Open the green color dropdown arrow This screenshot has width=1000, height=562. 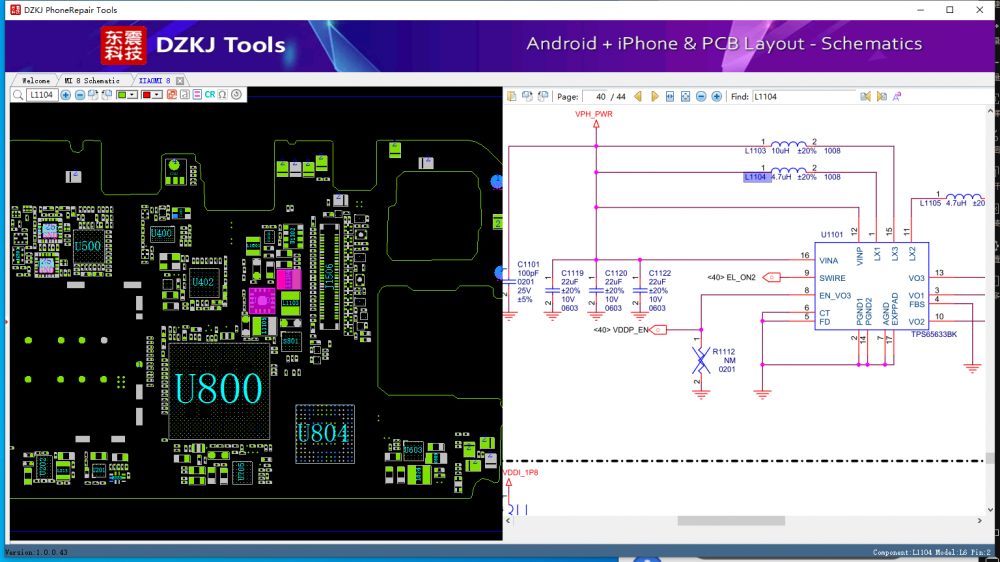[131, 95]
